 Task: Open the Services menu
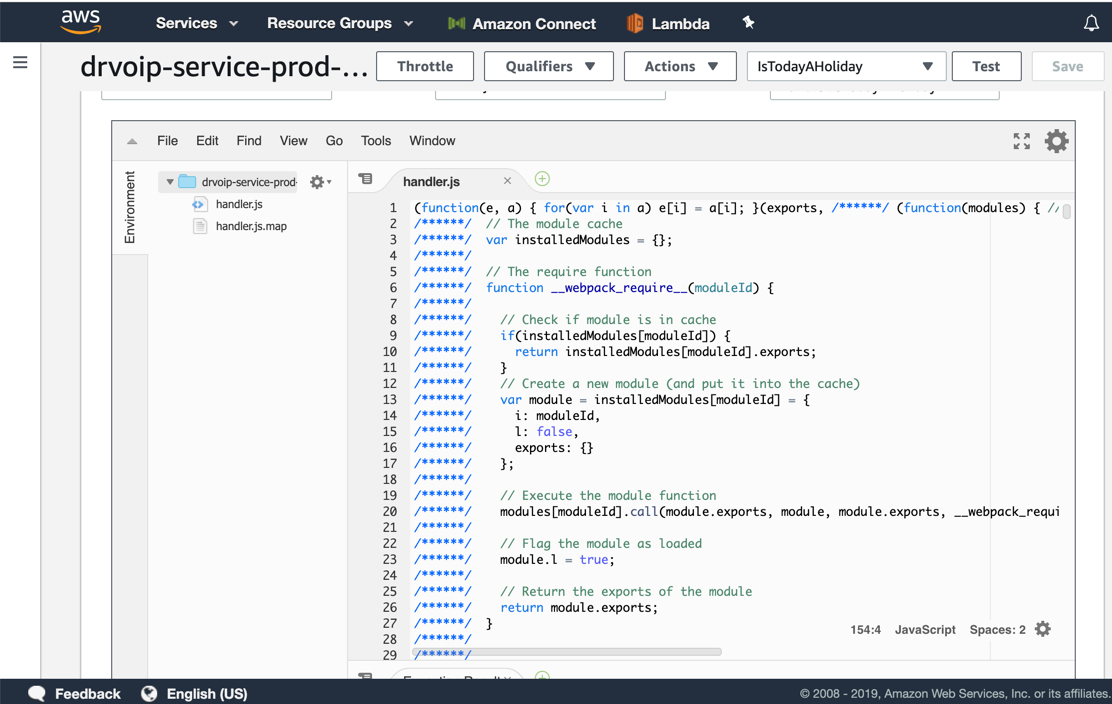click(x=196, y=23)
